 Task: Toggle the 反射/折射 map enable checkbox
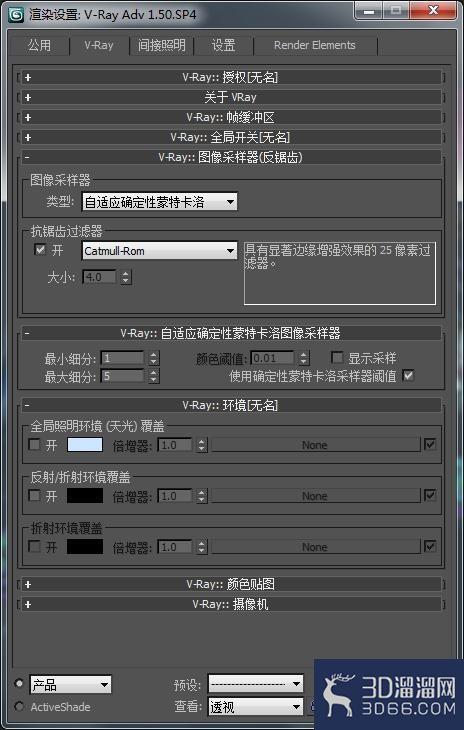430,496
